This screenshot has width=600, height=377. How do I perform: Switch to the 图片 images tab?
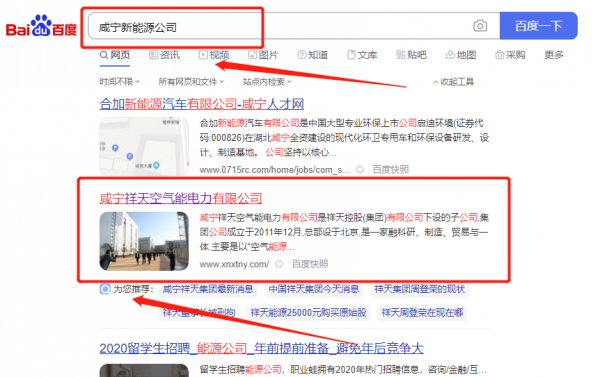[263, 55]
